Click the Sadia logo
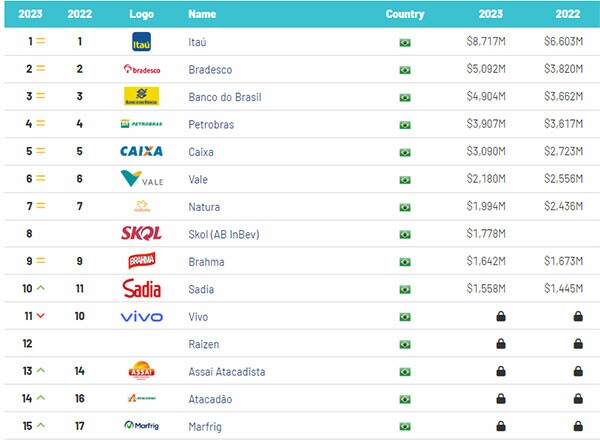600x441 pixels. click(141, 289)
